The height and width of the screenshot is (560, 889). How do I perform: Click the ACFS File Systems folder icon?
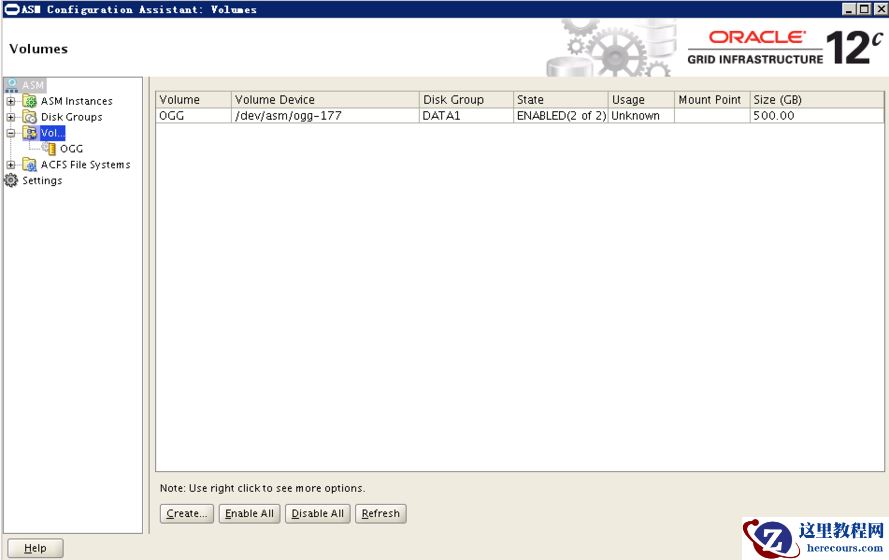tap(29, 164)
